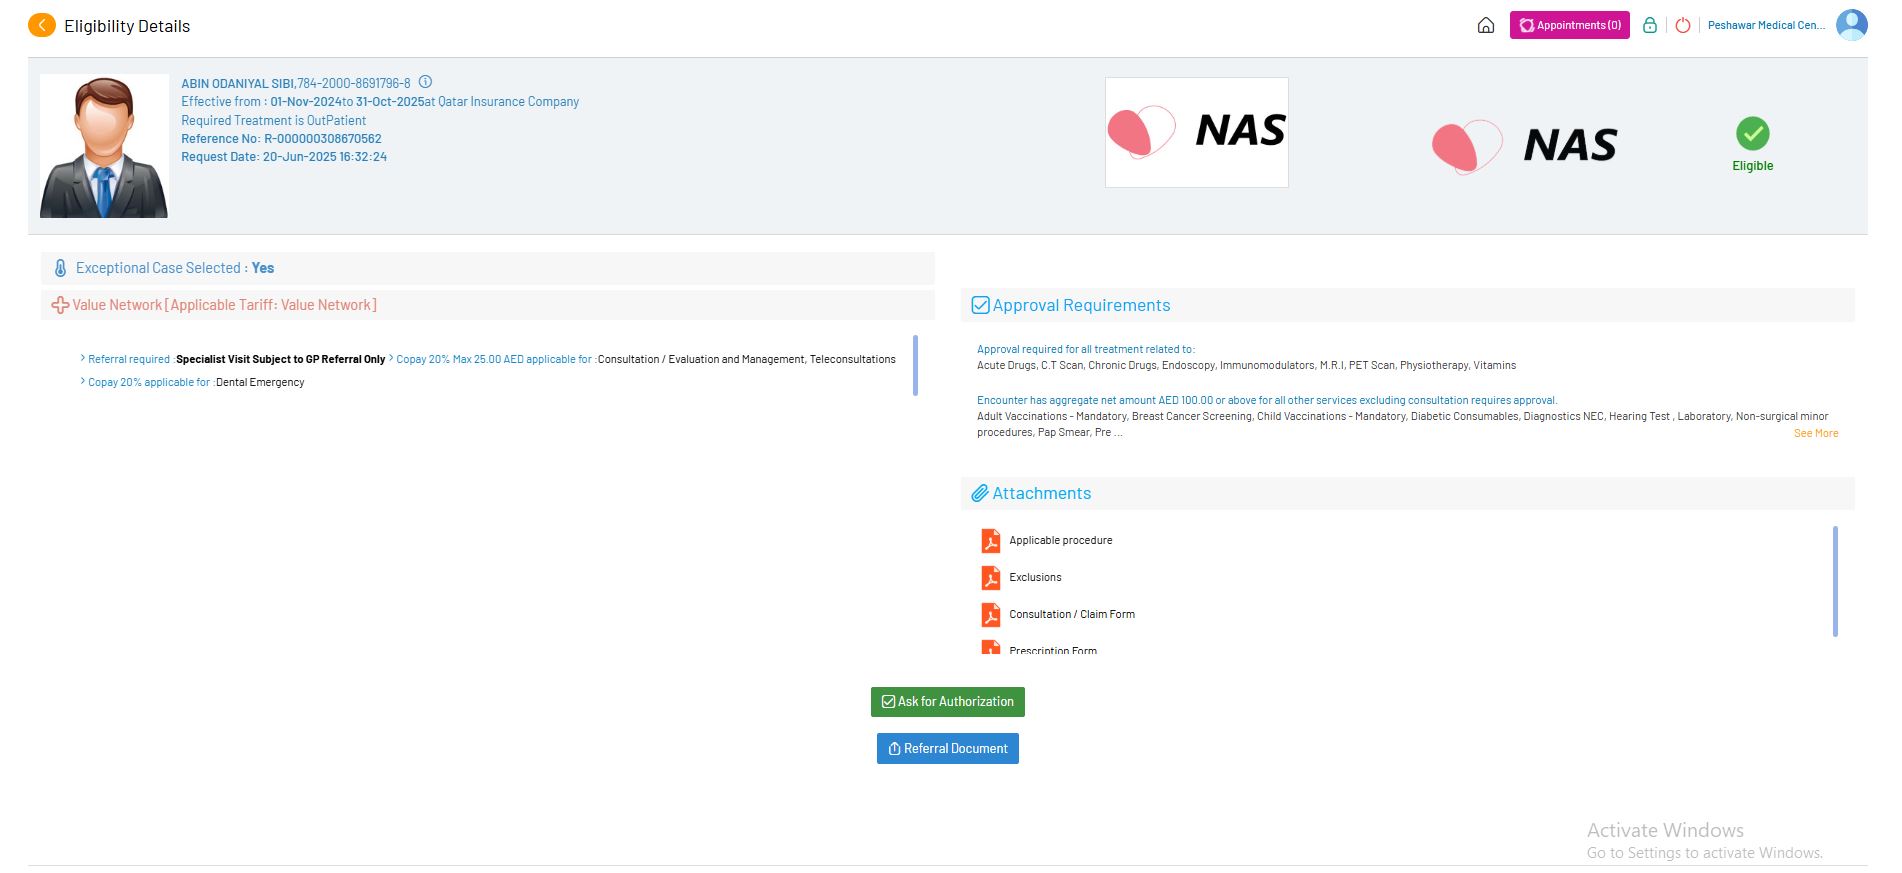1902x873 pixels.
Task: Expand the Copay 20% Max 25.00 AED chevron
Action: click(x=391, y=358)
